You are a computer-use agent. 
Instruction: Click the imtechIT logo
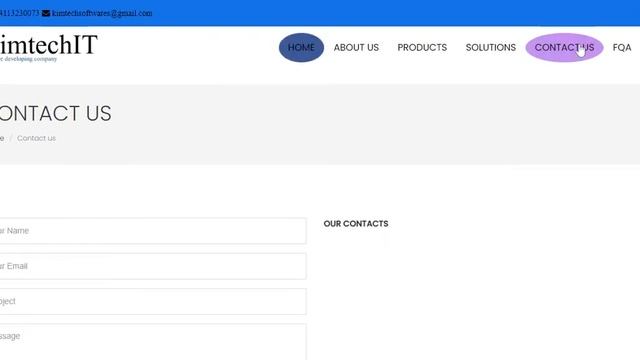(49, 44)
